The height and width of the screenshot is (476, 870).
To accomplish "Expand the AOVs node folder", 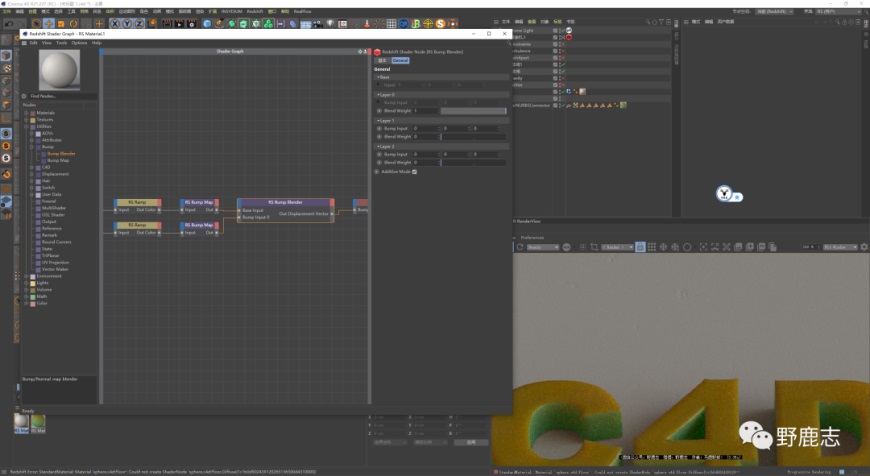I will (x=32, y=133).
